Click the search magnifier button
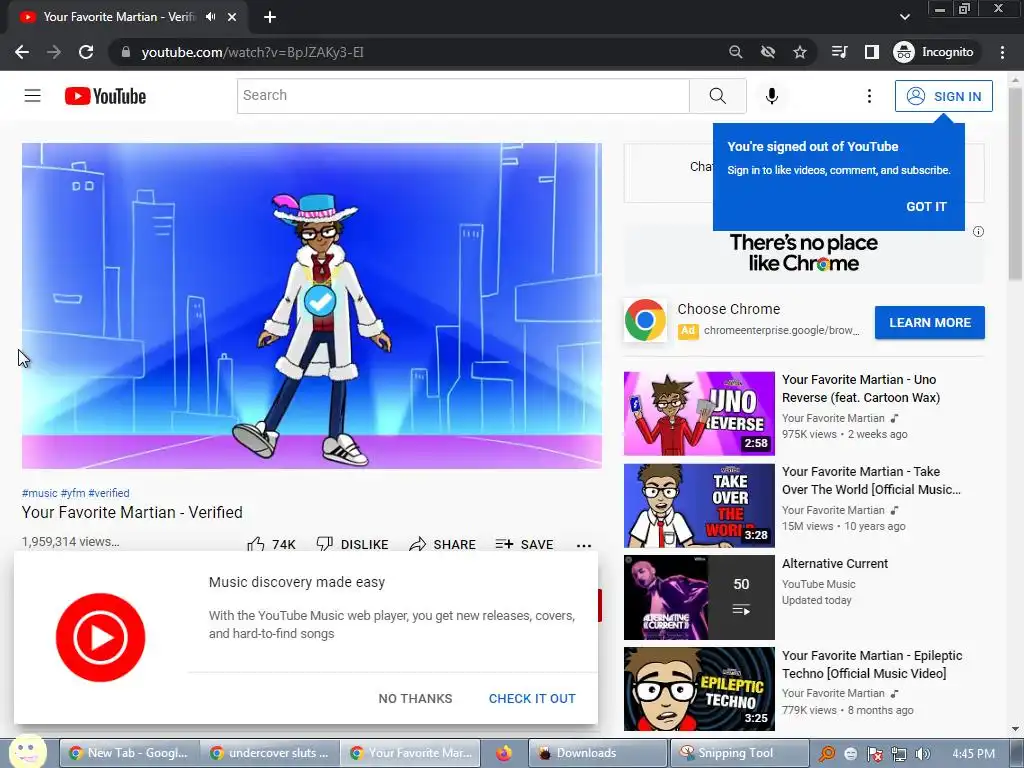Viewport: 1024px width, 768px height. tap(718, 96)
